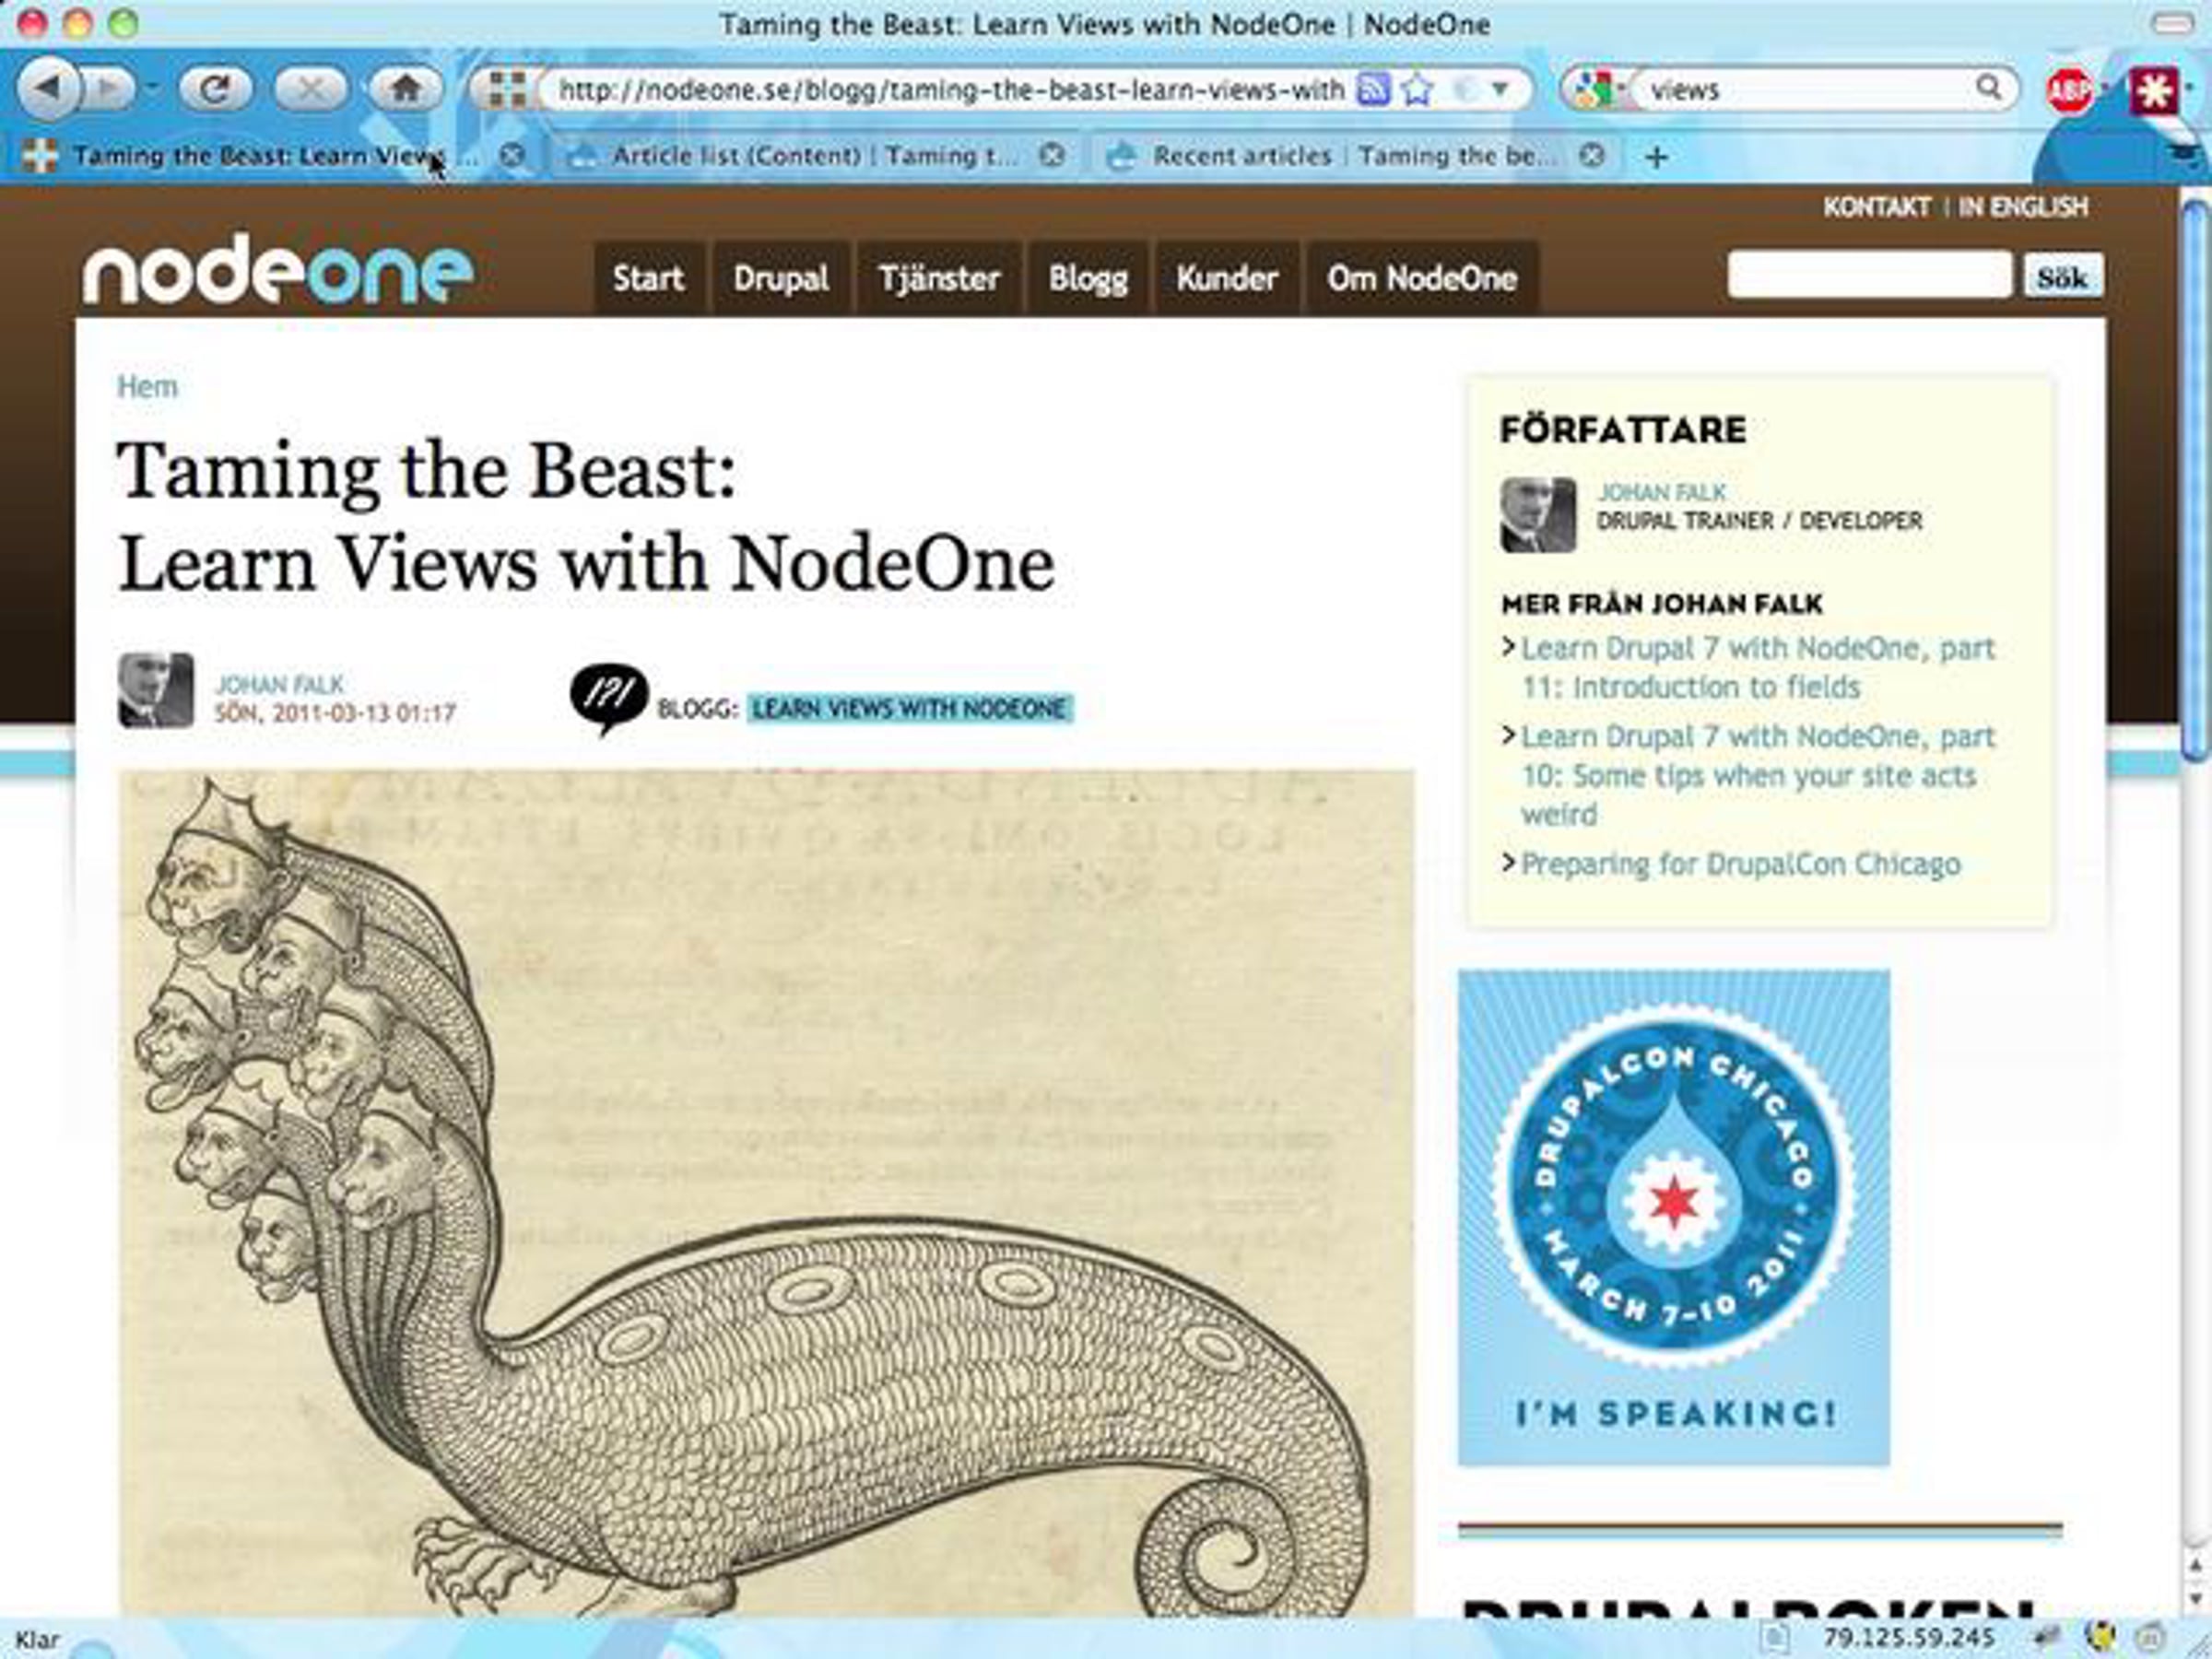Image resolution: width=2212 pixels, height=1659 pixels.
Task: Click the Sök search button
Action: click(x=2063, y=276)
